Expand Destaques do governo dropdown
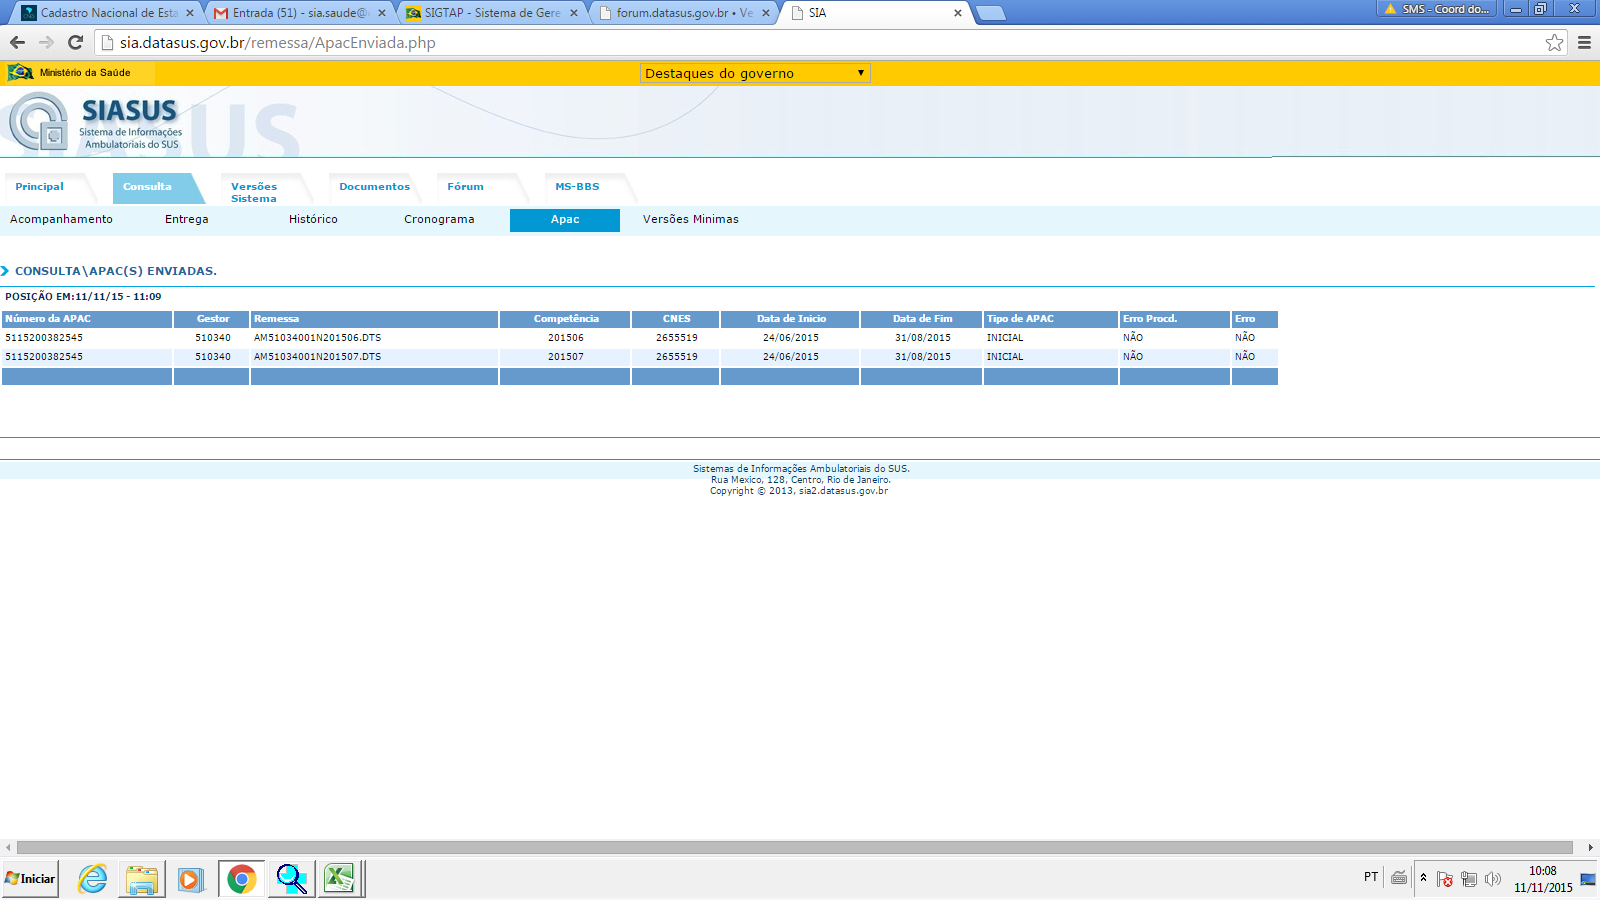This screenshot has height=900, width=1600. coord(755,73)
